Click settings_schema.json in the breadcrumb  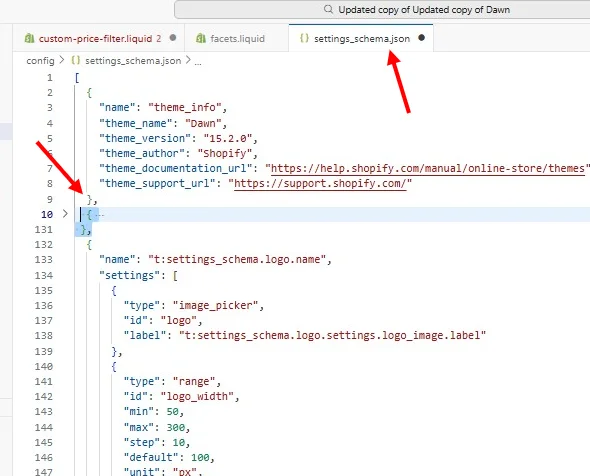click(133, 61)
